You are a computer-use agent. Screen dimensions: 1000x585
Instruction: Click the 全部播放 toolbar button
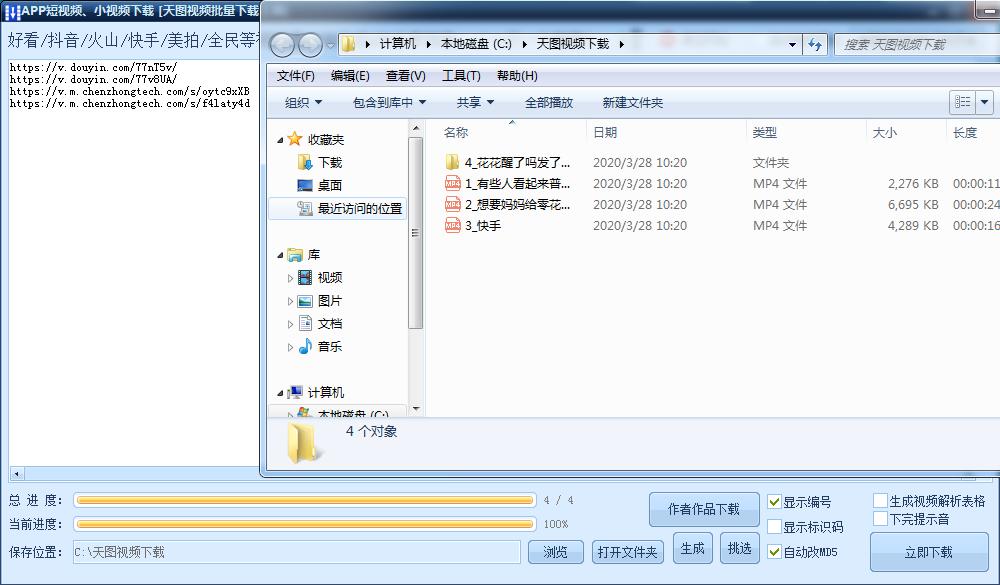click(549, 102)
